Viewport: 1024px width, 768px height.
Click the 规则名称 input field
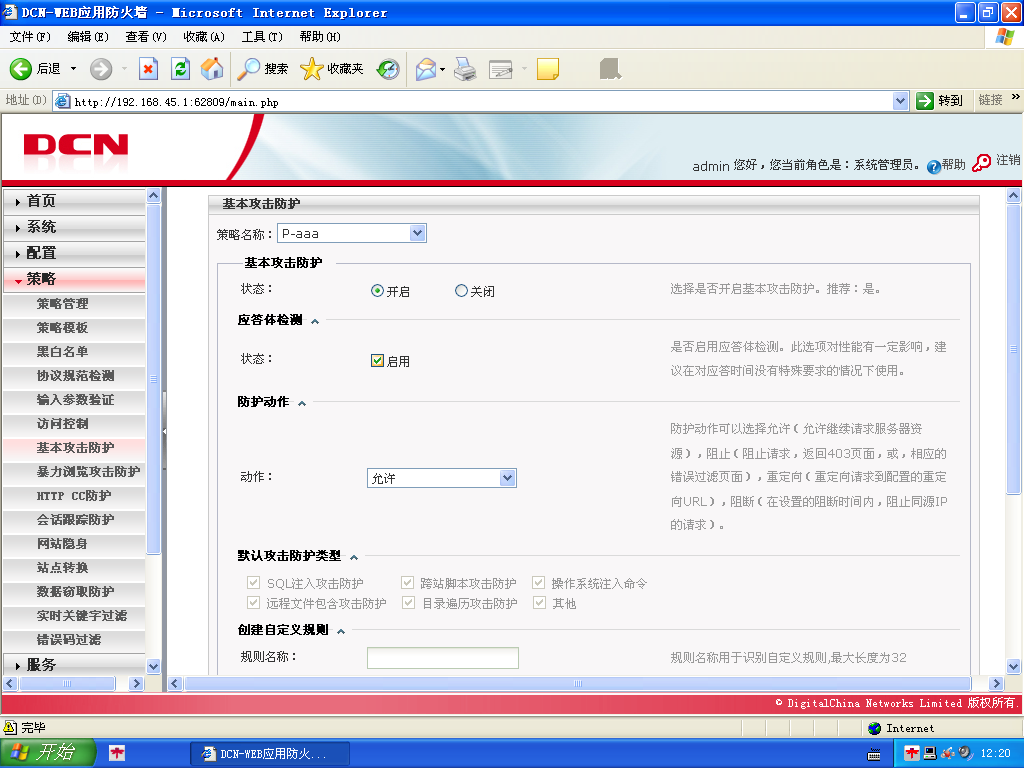443,658
